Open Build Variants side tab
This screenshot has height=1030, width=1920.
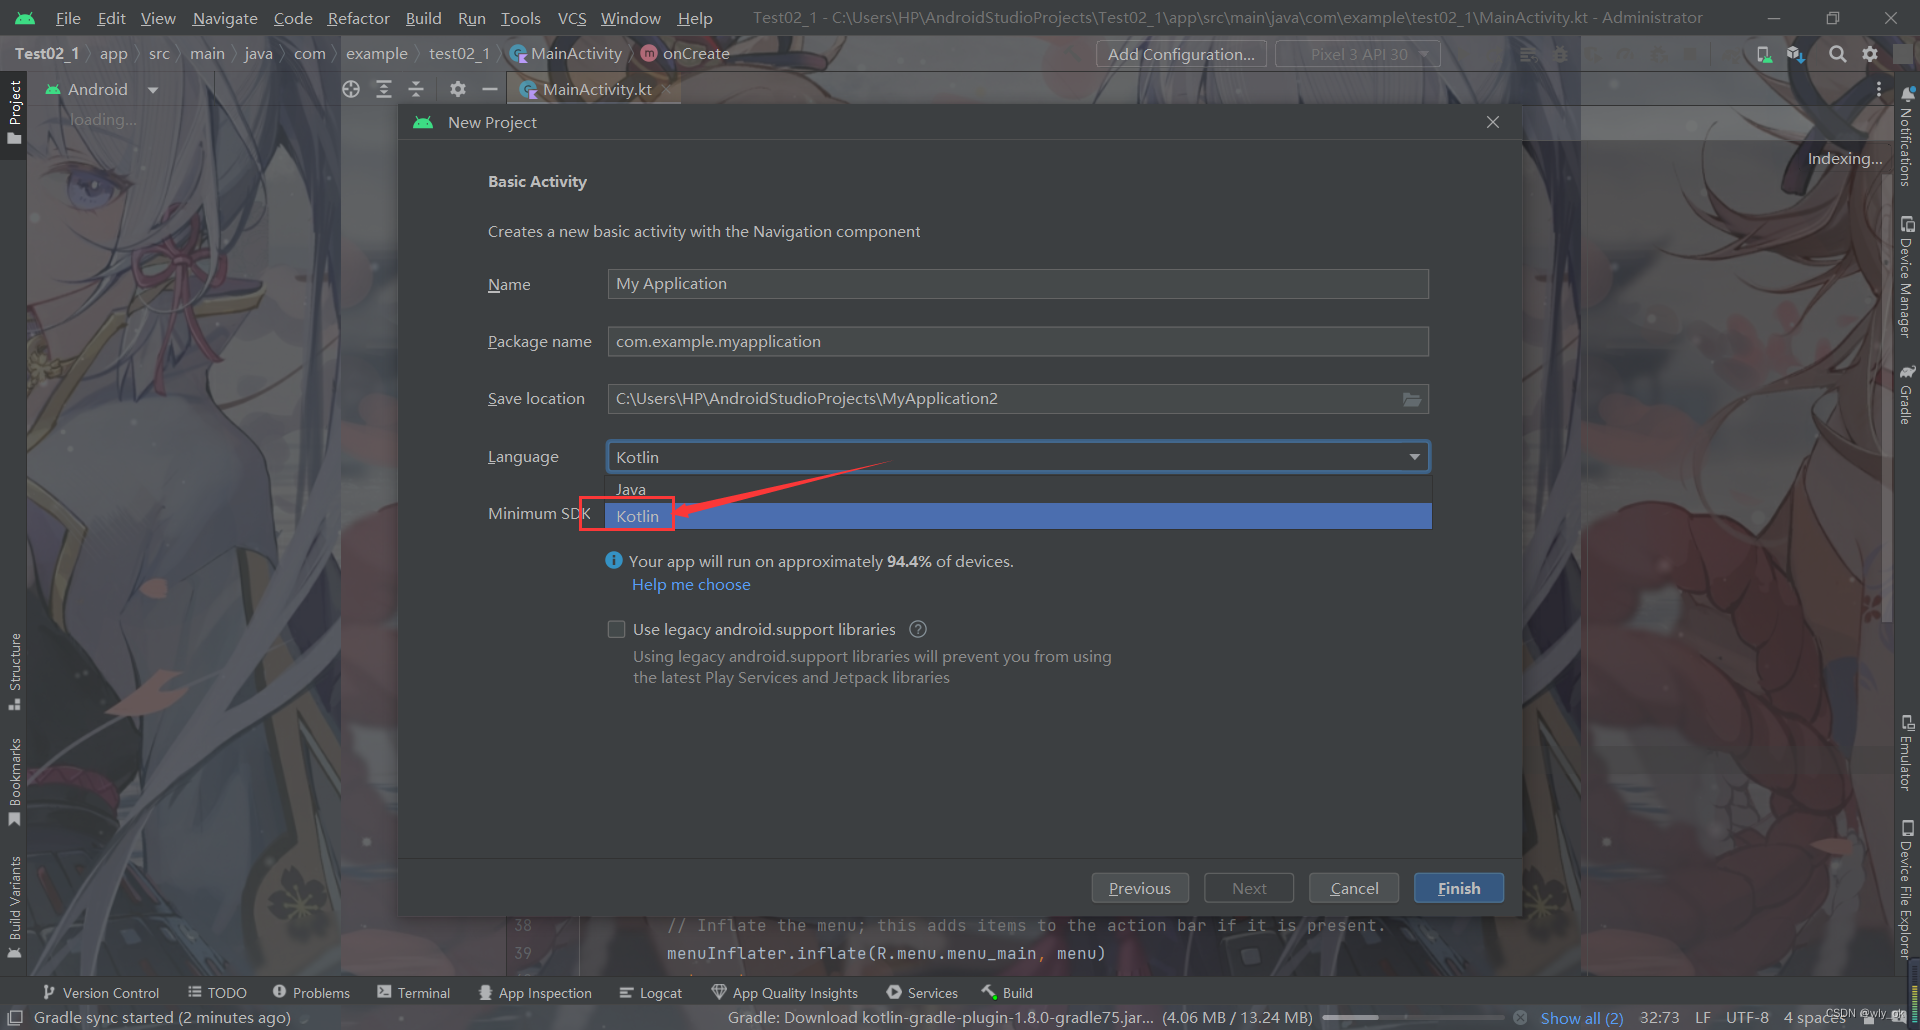coord(14,907)
